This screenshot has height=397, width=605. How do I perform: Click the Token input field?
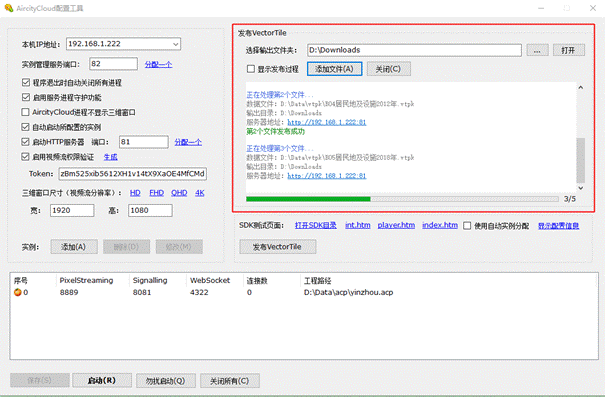click(x=133, y=174)
